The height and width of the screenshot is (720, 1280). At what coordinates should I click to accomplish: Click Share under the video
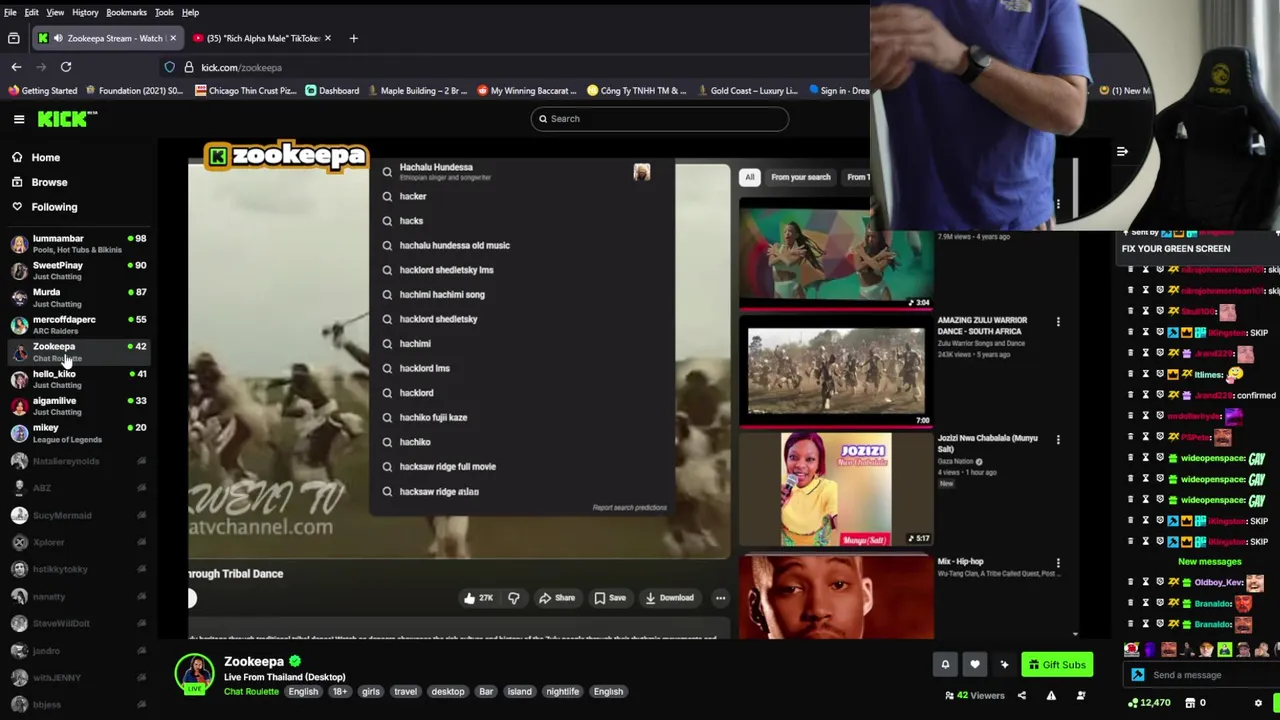557,598
